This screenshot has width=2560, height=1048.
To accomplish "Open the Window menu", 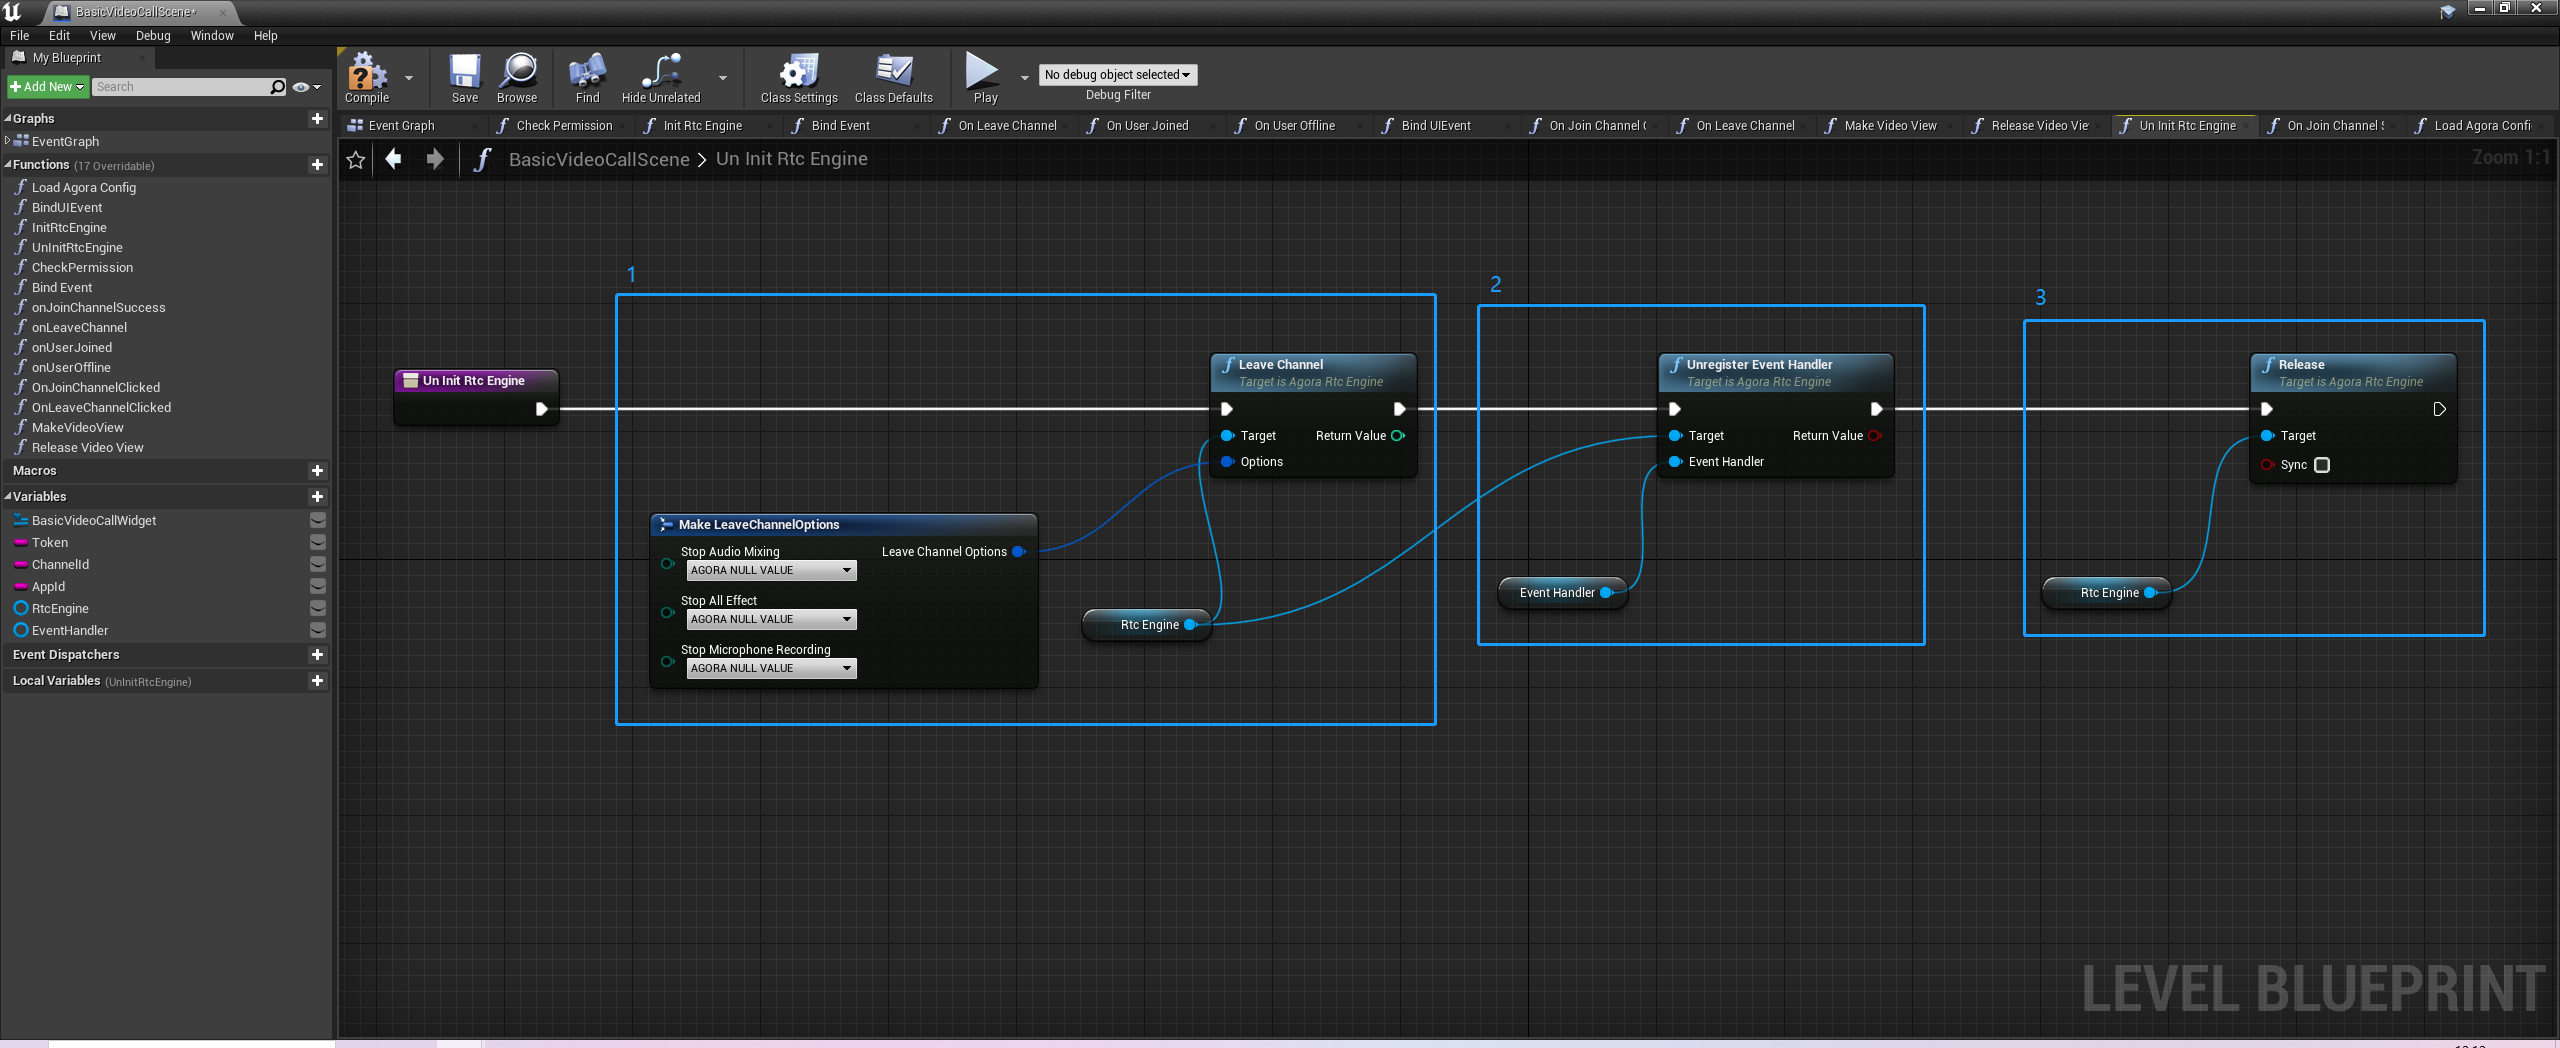I will [212, 35].
